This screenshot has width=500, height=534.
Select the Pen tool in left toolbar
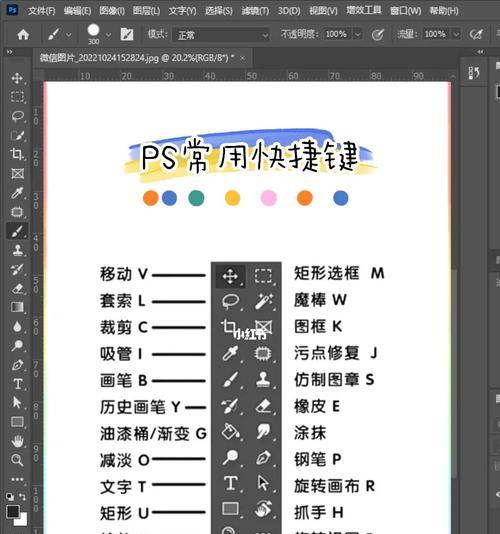[17, 365]
